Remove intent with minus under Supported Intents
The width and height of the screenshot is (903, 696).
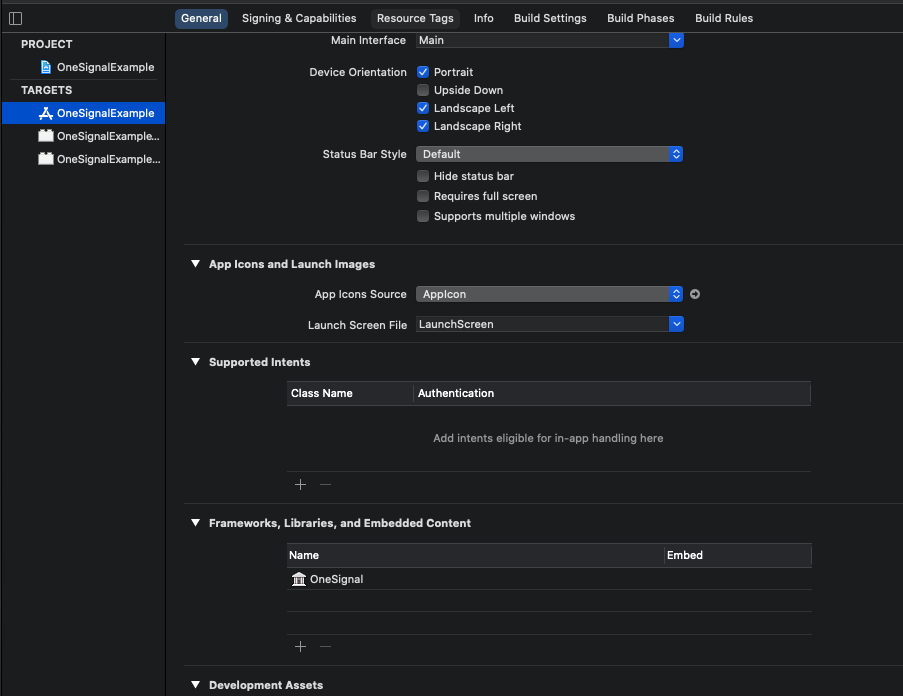pyautogui.click(x=325, y=485)
